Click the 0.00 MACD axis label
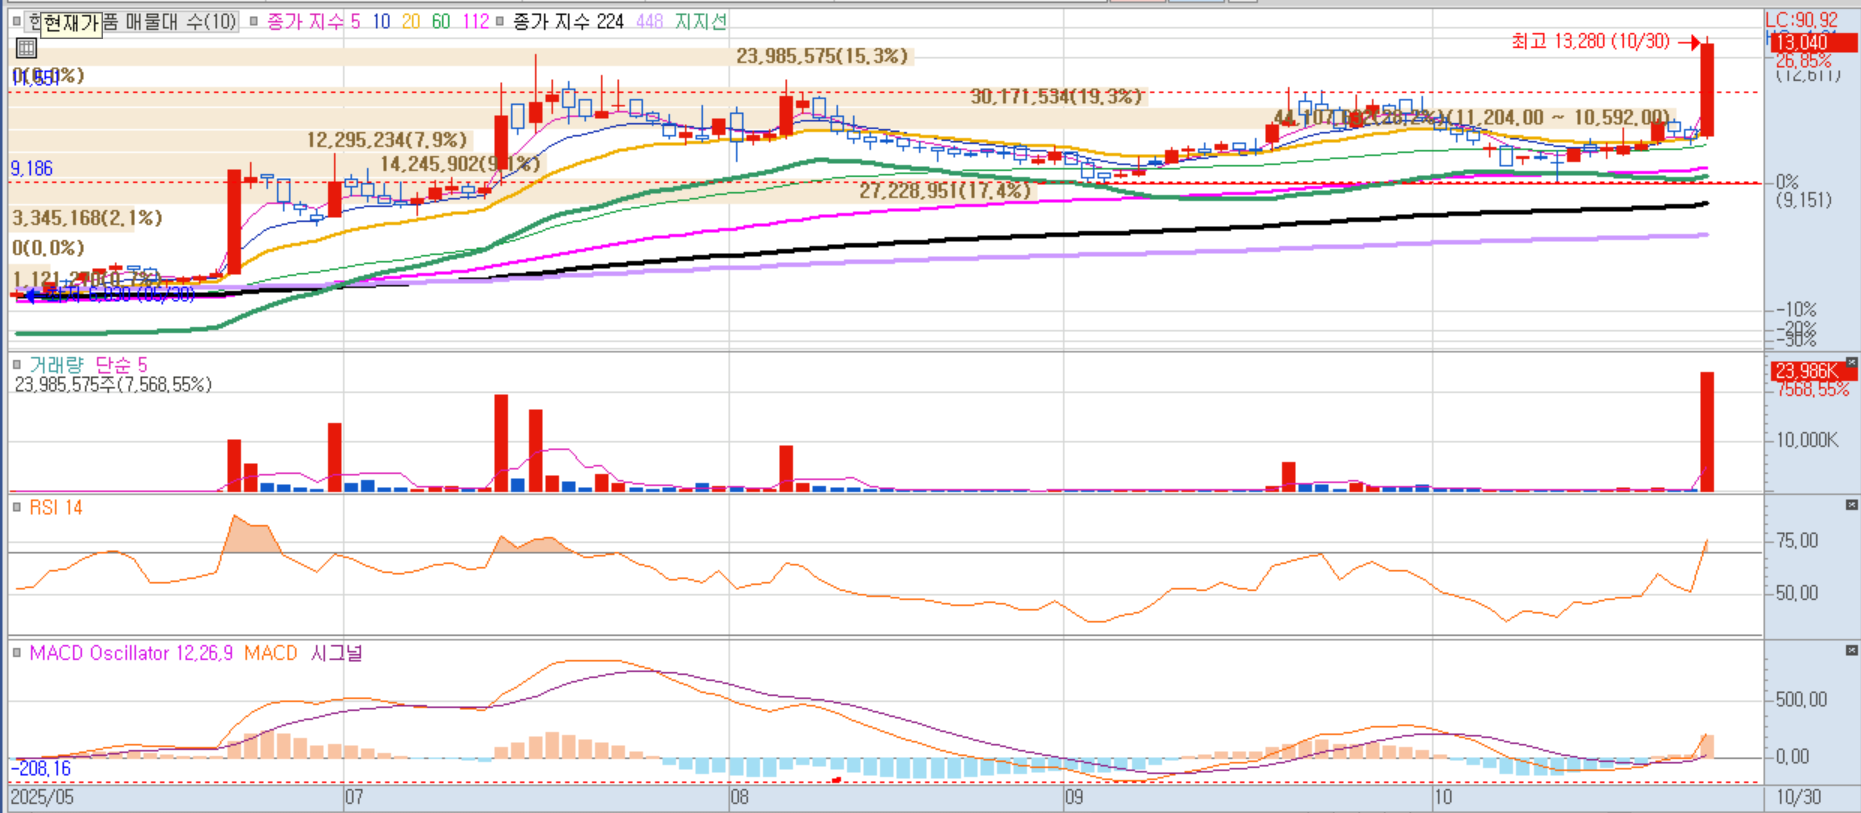 point(1792,757)
